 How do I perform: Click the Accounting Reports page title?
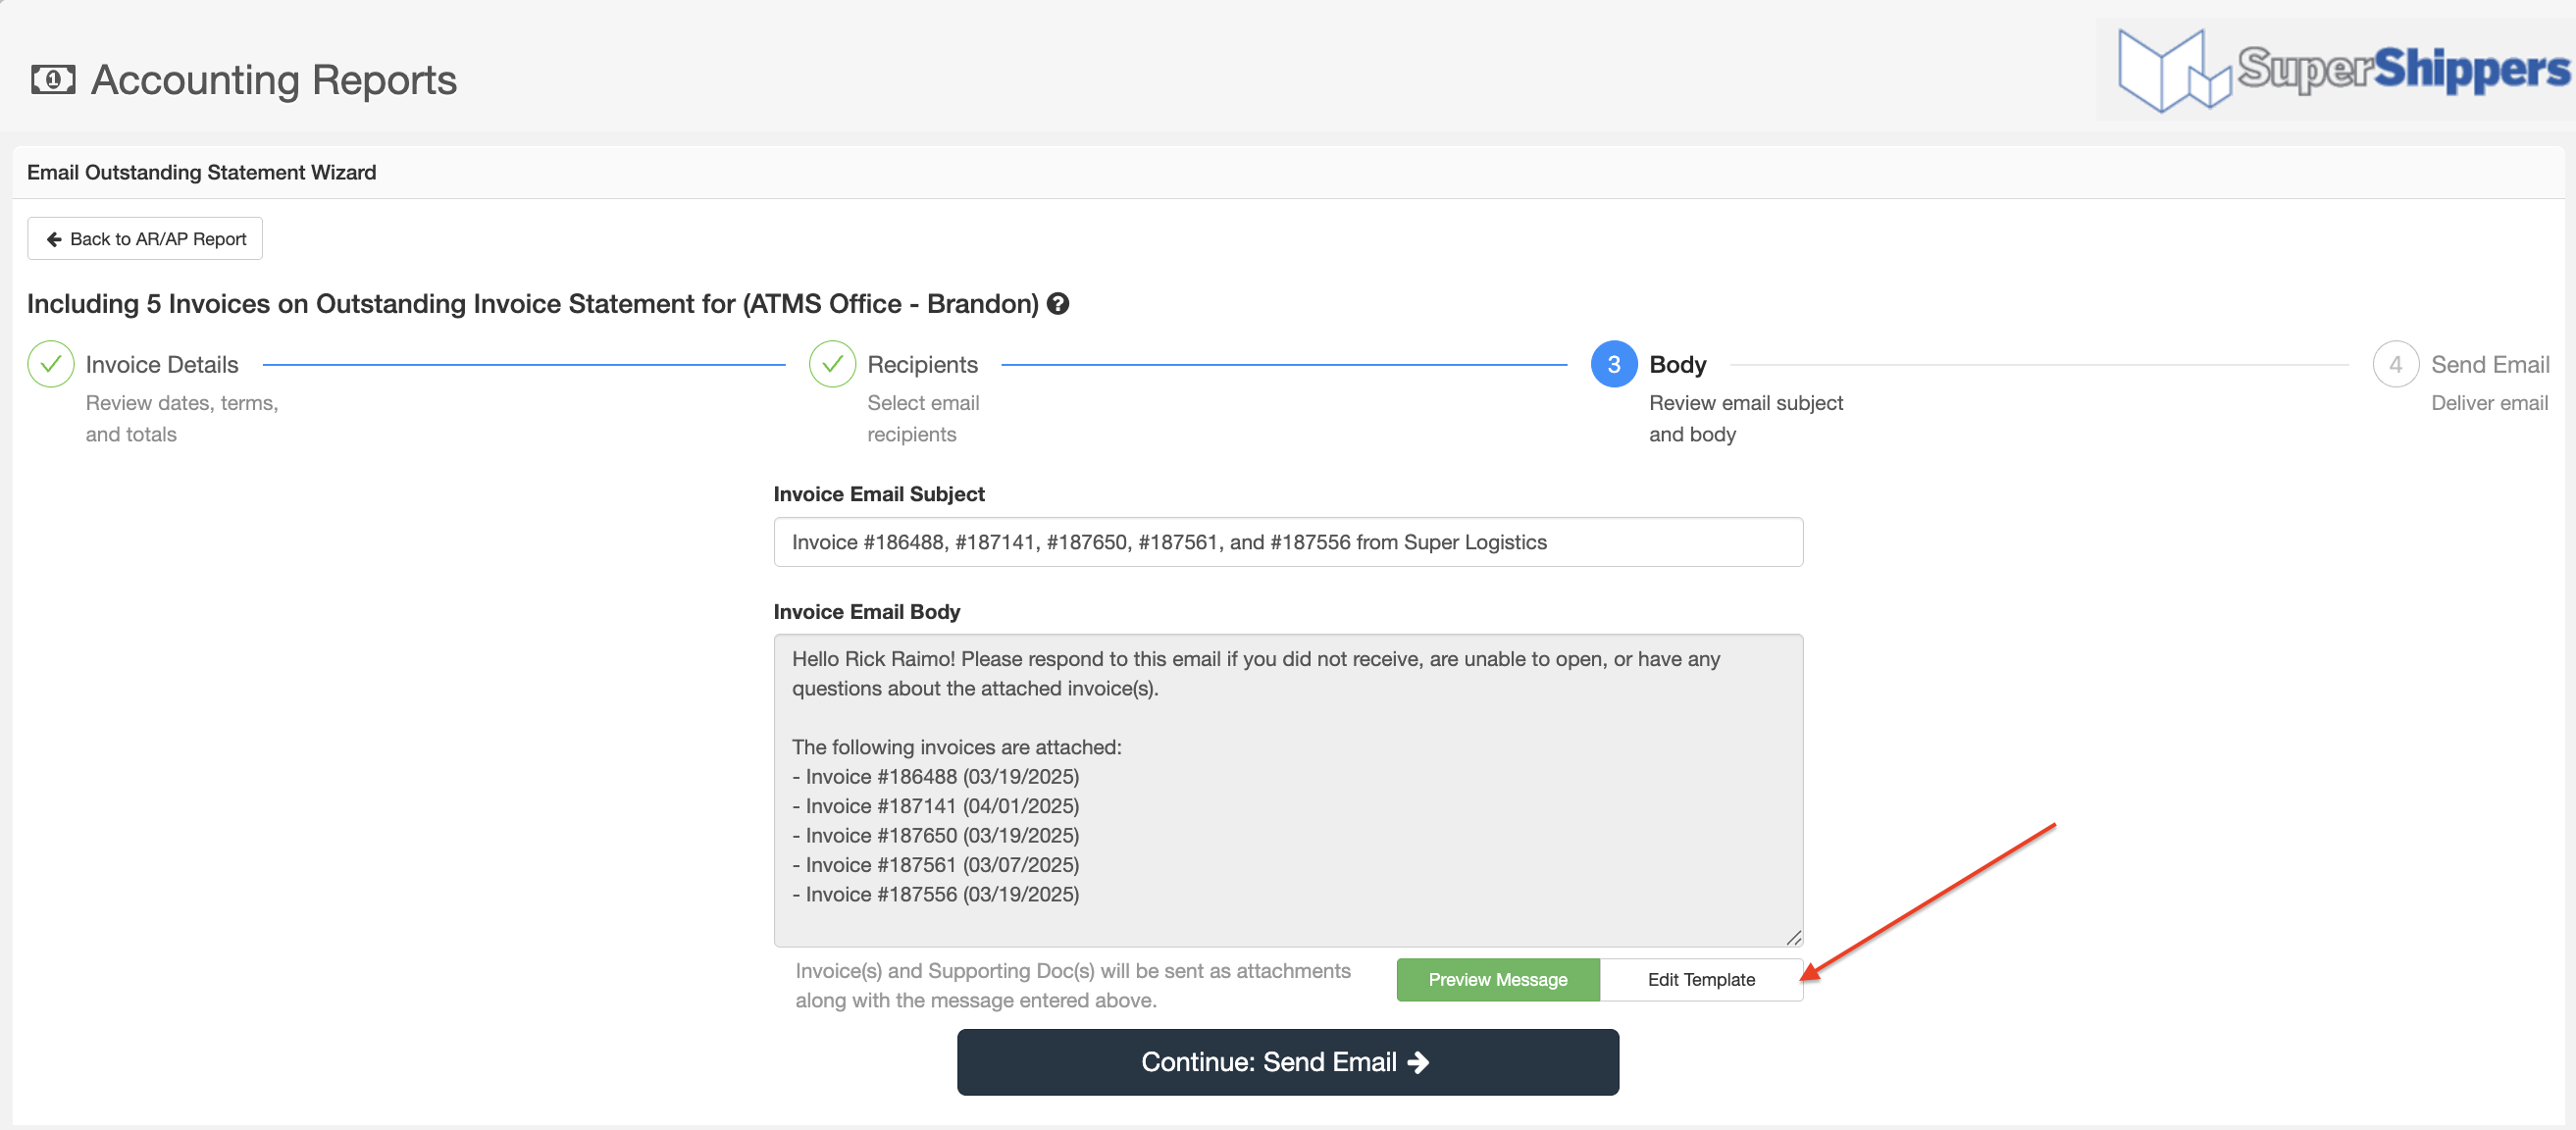coord(273,80)
